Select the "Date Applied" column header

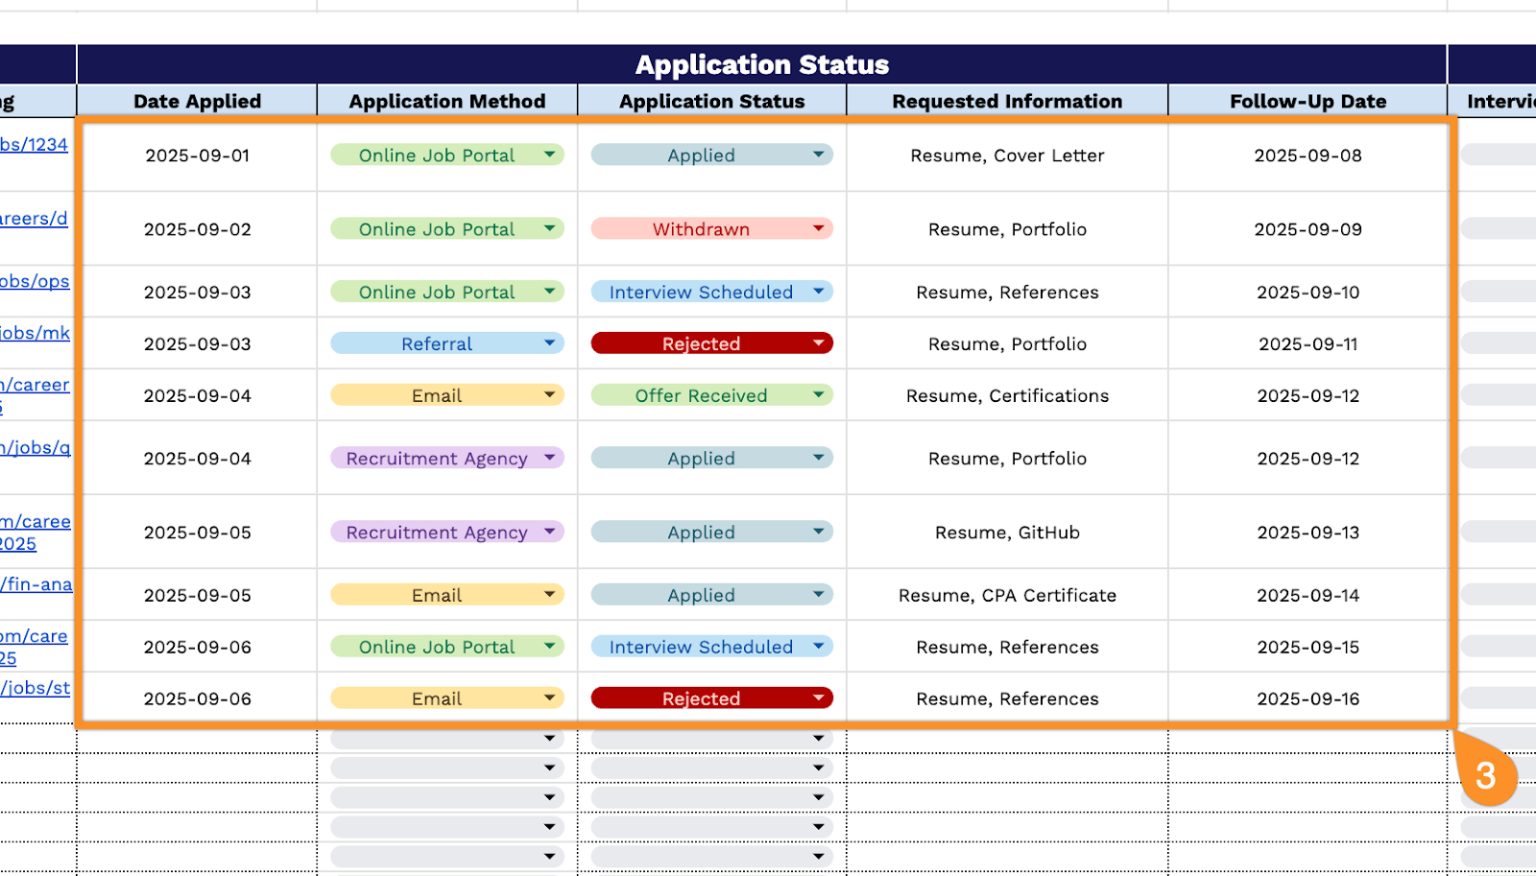point(197,101)
